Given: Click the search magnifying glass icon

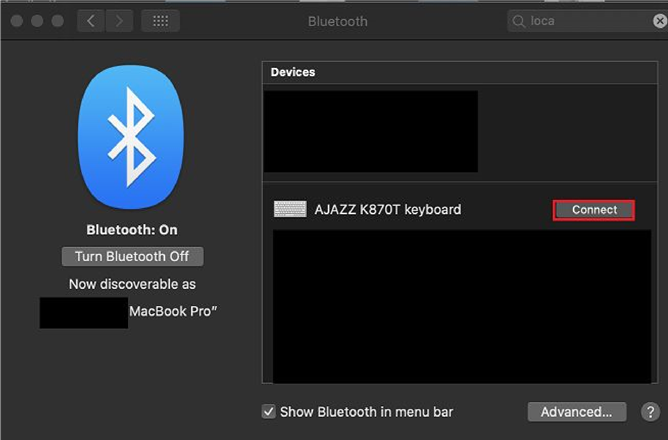Looking at the screenshot, I should [518, 21].
